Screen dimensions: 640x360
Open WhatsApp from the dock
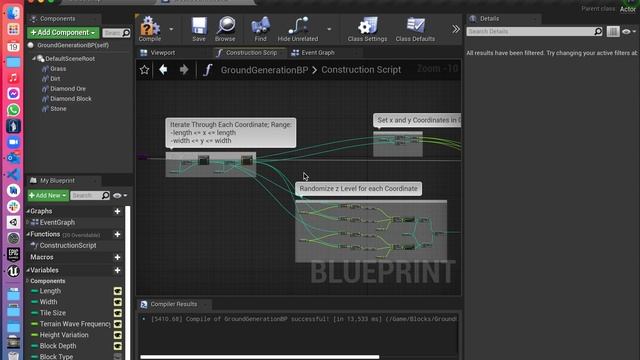(13, 110)
